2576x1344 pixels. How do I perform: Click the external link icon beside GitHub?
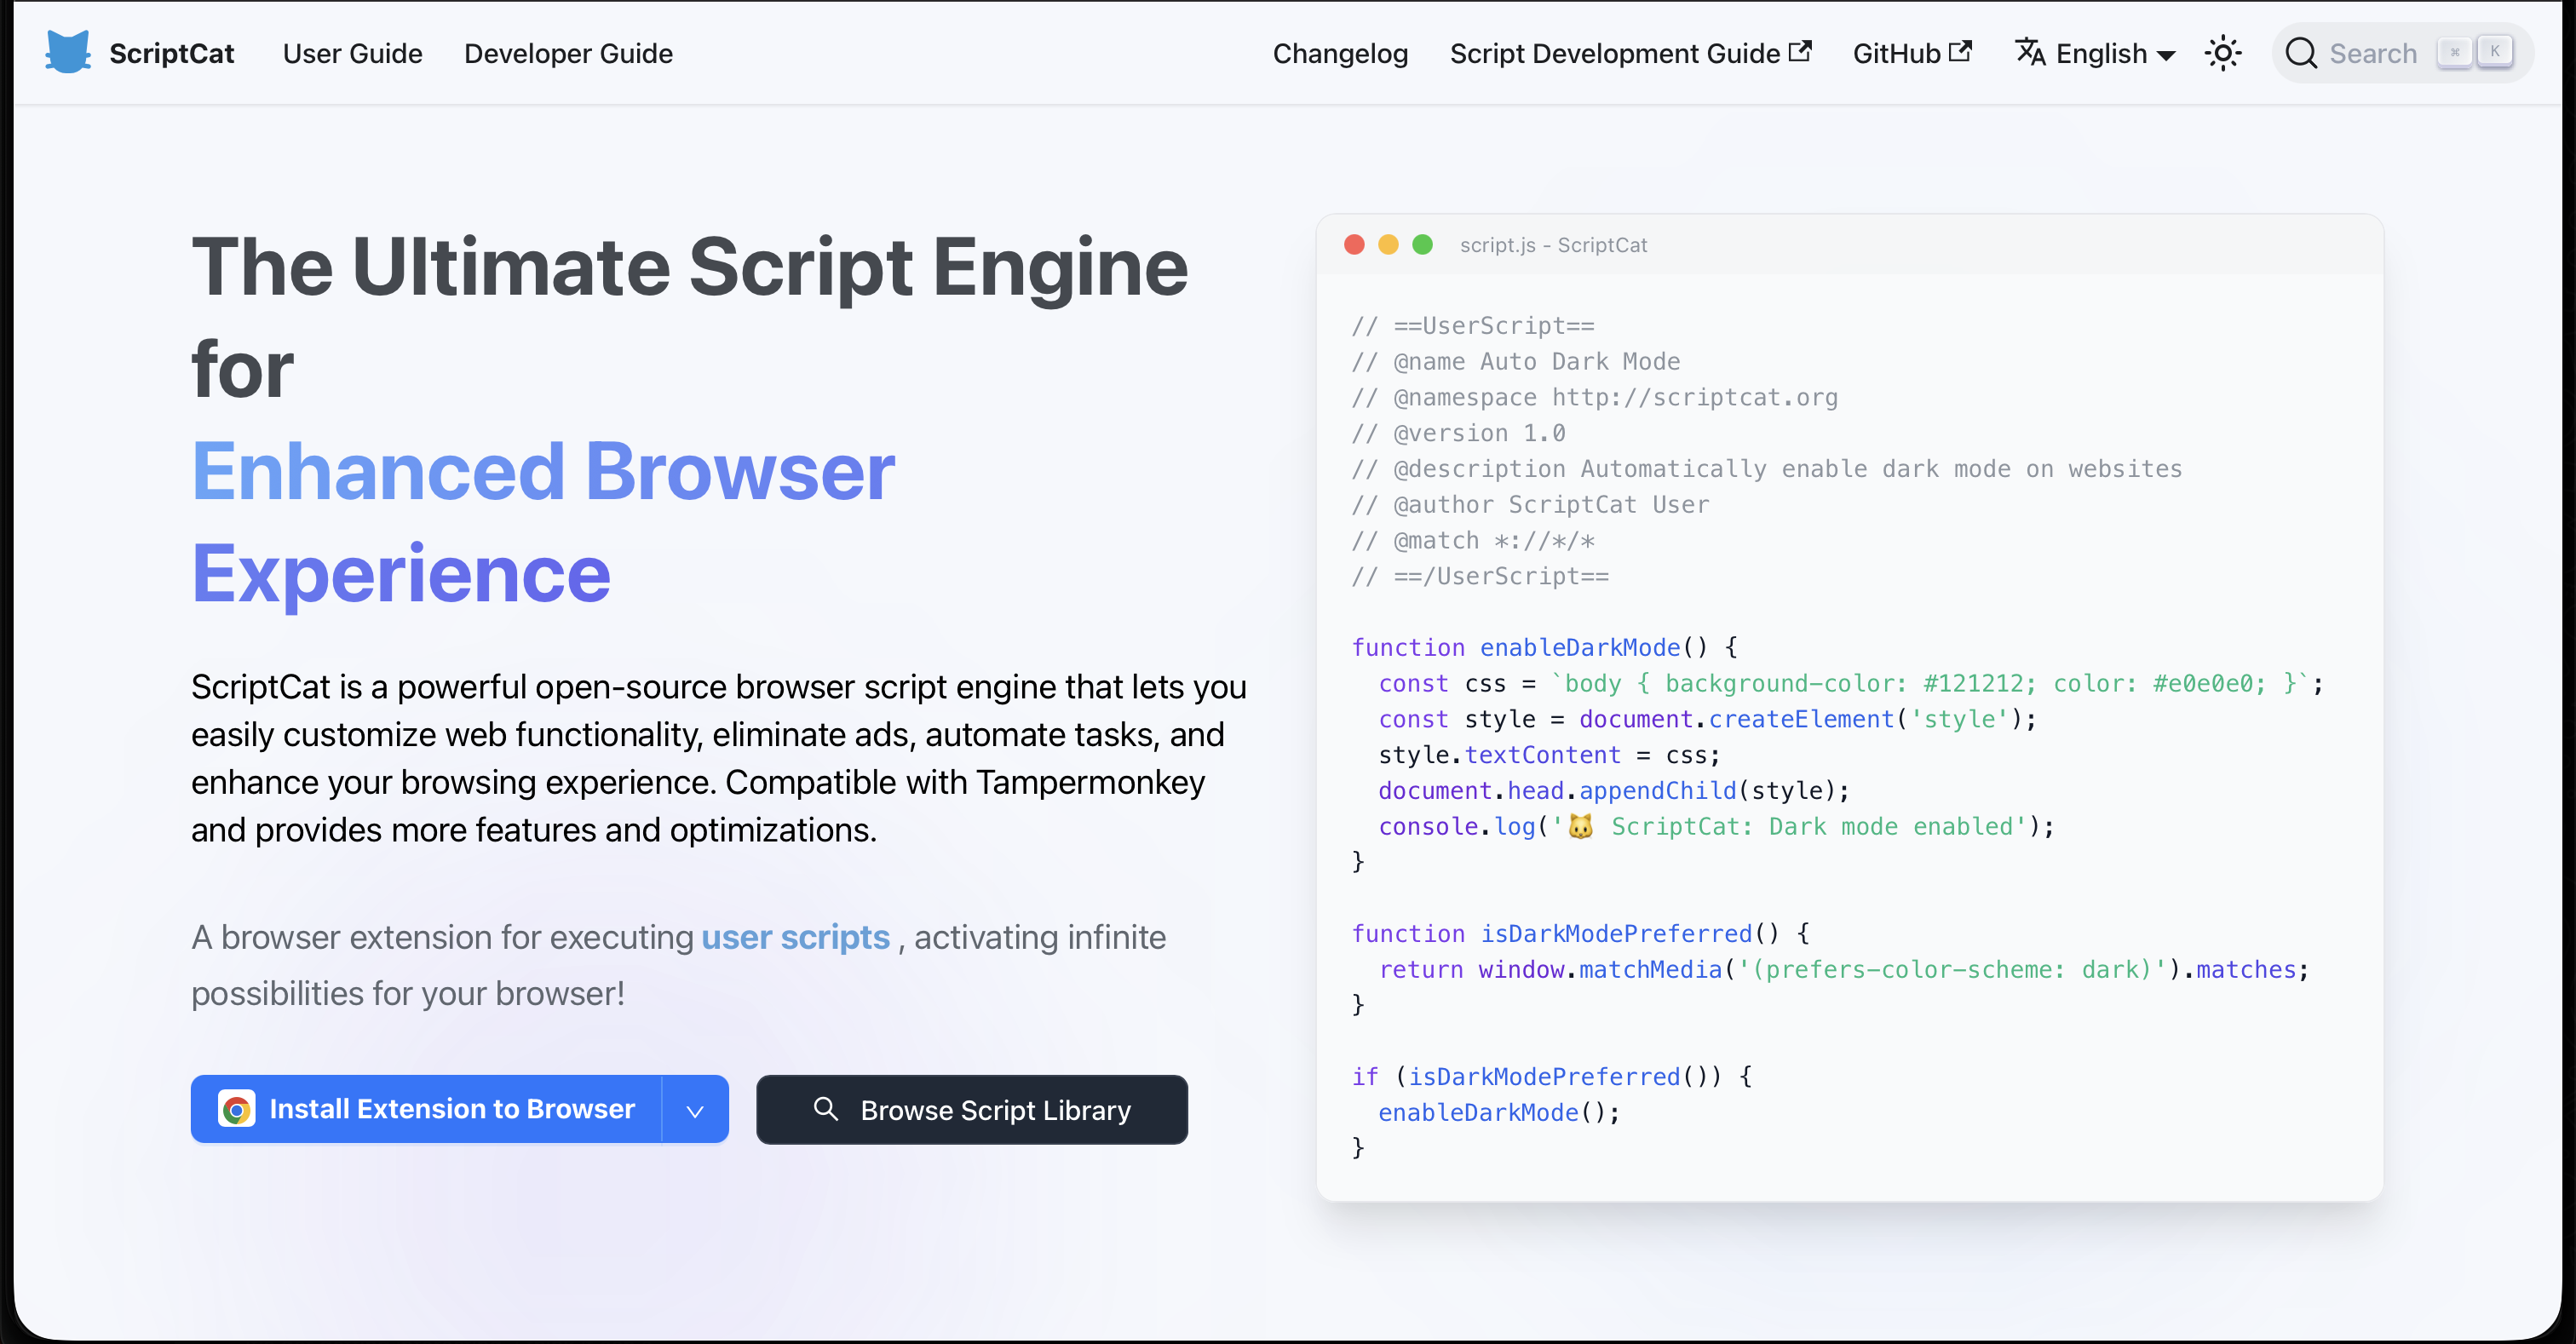point(1961,51)
